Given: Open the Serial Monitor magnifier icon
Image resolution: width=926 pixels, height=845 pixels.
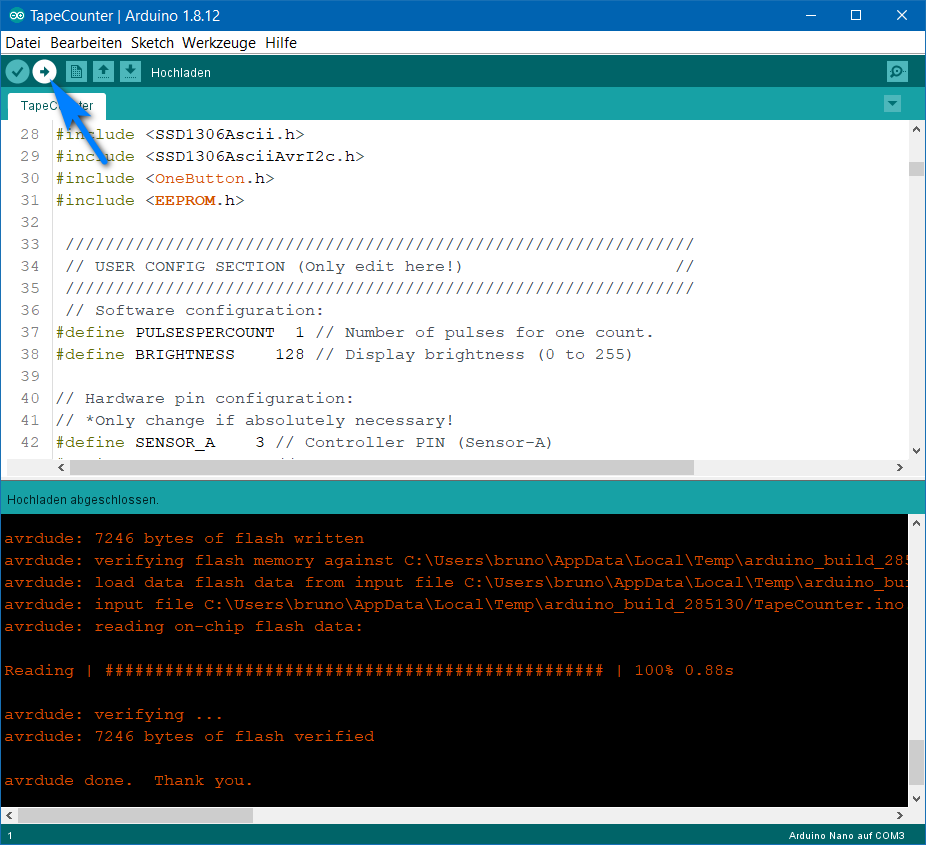Looking at the screenshot, I should tap(897, 72).
